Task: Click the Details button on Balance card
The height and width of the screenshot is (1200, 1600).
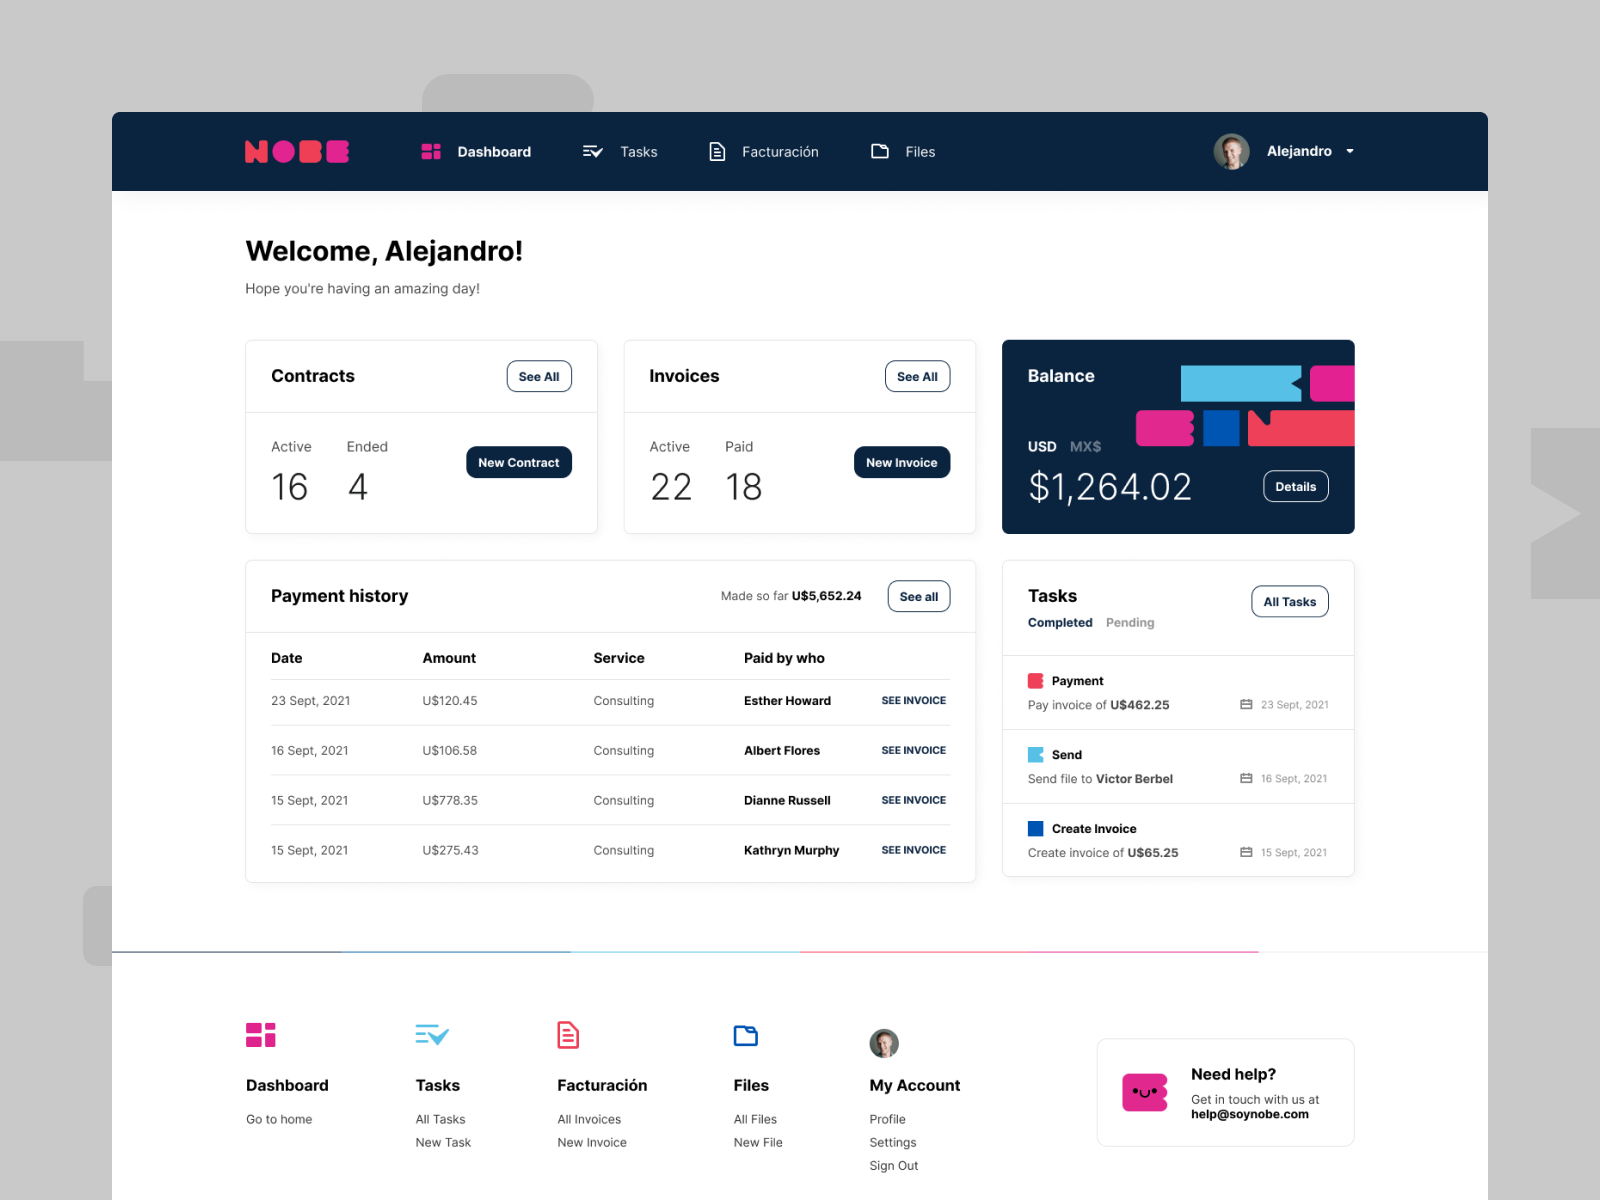Action: 1295,486
